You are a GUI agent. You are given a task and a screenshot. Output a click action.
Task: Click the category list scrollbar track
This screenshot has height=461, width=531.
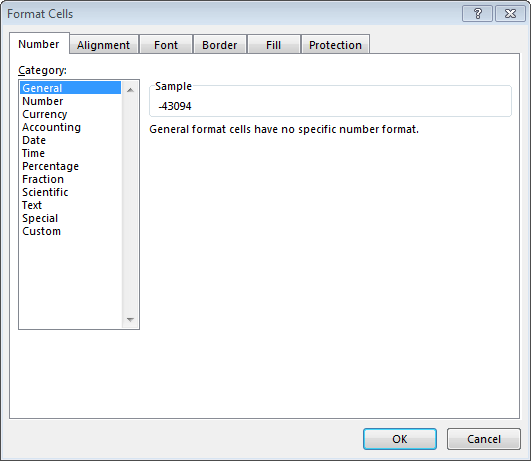tap(130, 205)
